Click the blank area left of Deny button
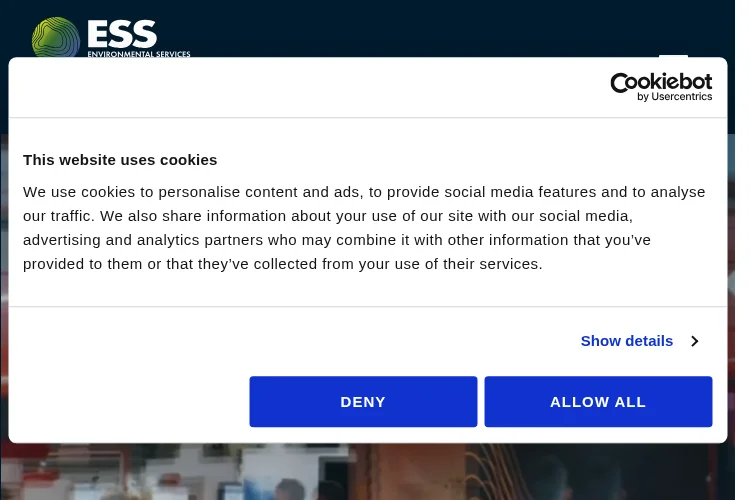 coord(129,401)
